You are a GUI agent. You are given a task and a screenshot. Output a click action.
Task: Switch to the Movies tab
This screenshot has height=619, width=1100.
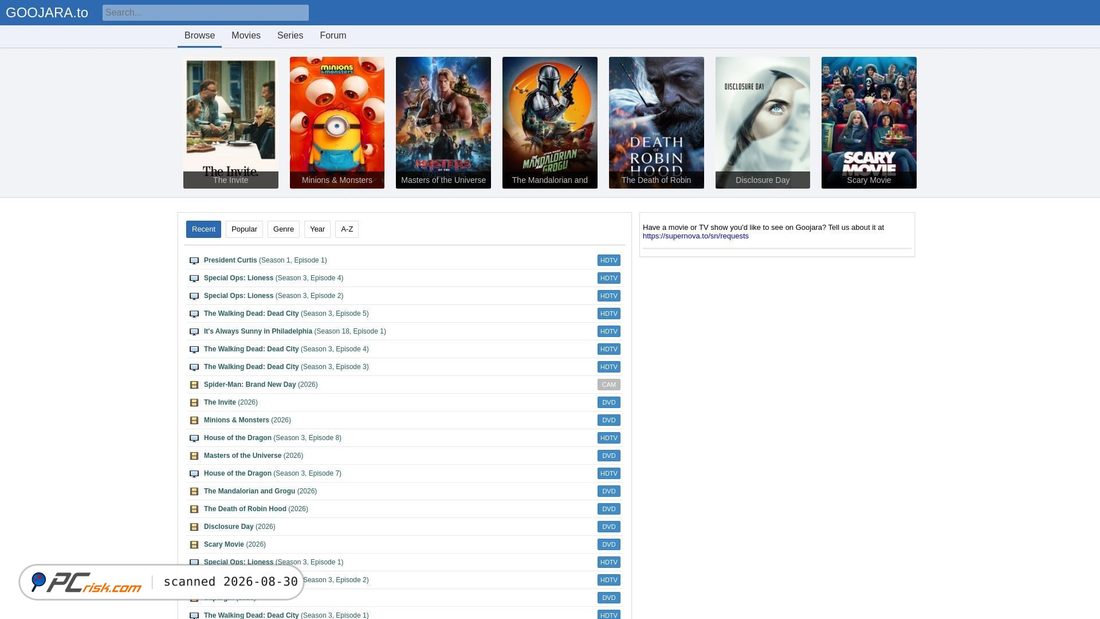(246, 36)
